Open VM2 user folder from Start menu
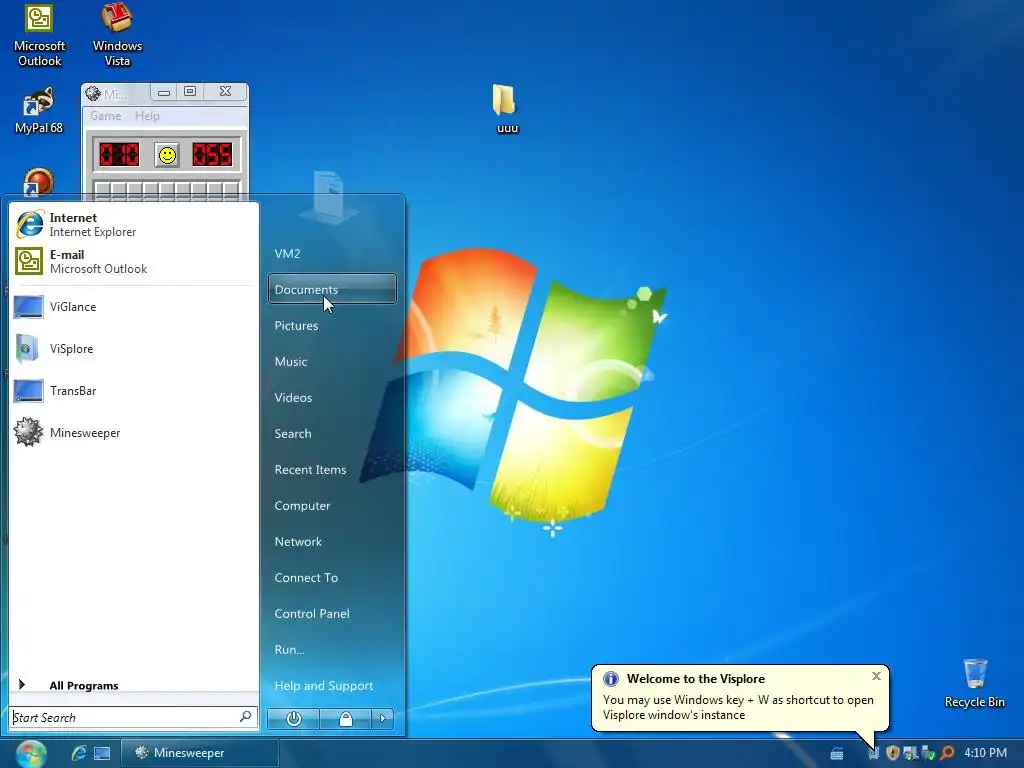Viewport: 1024px width, 768px height. [x=332, y=253]
